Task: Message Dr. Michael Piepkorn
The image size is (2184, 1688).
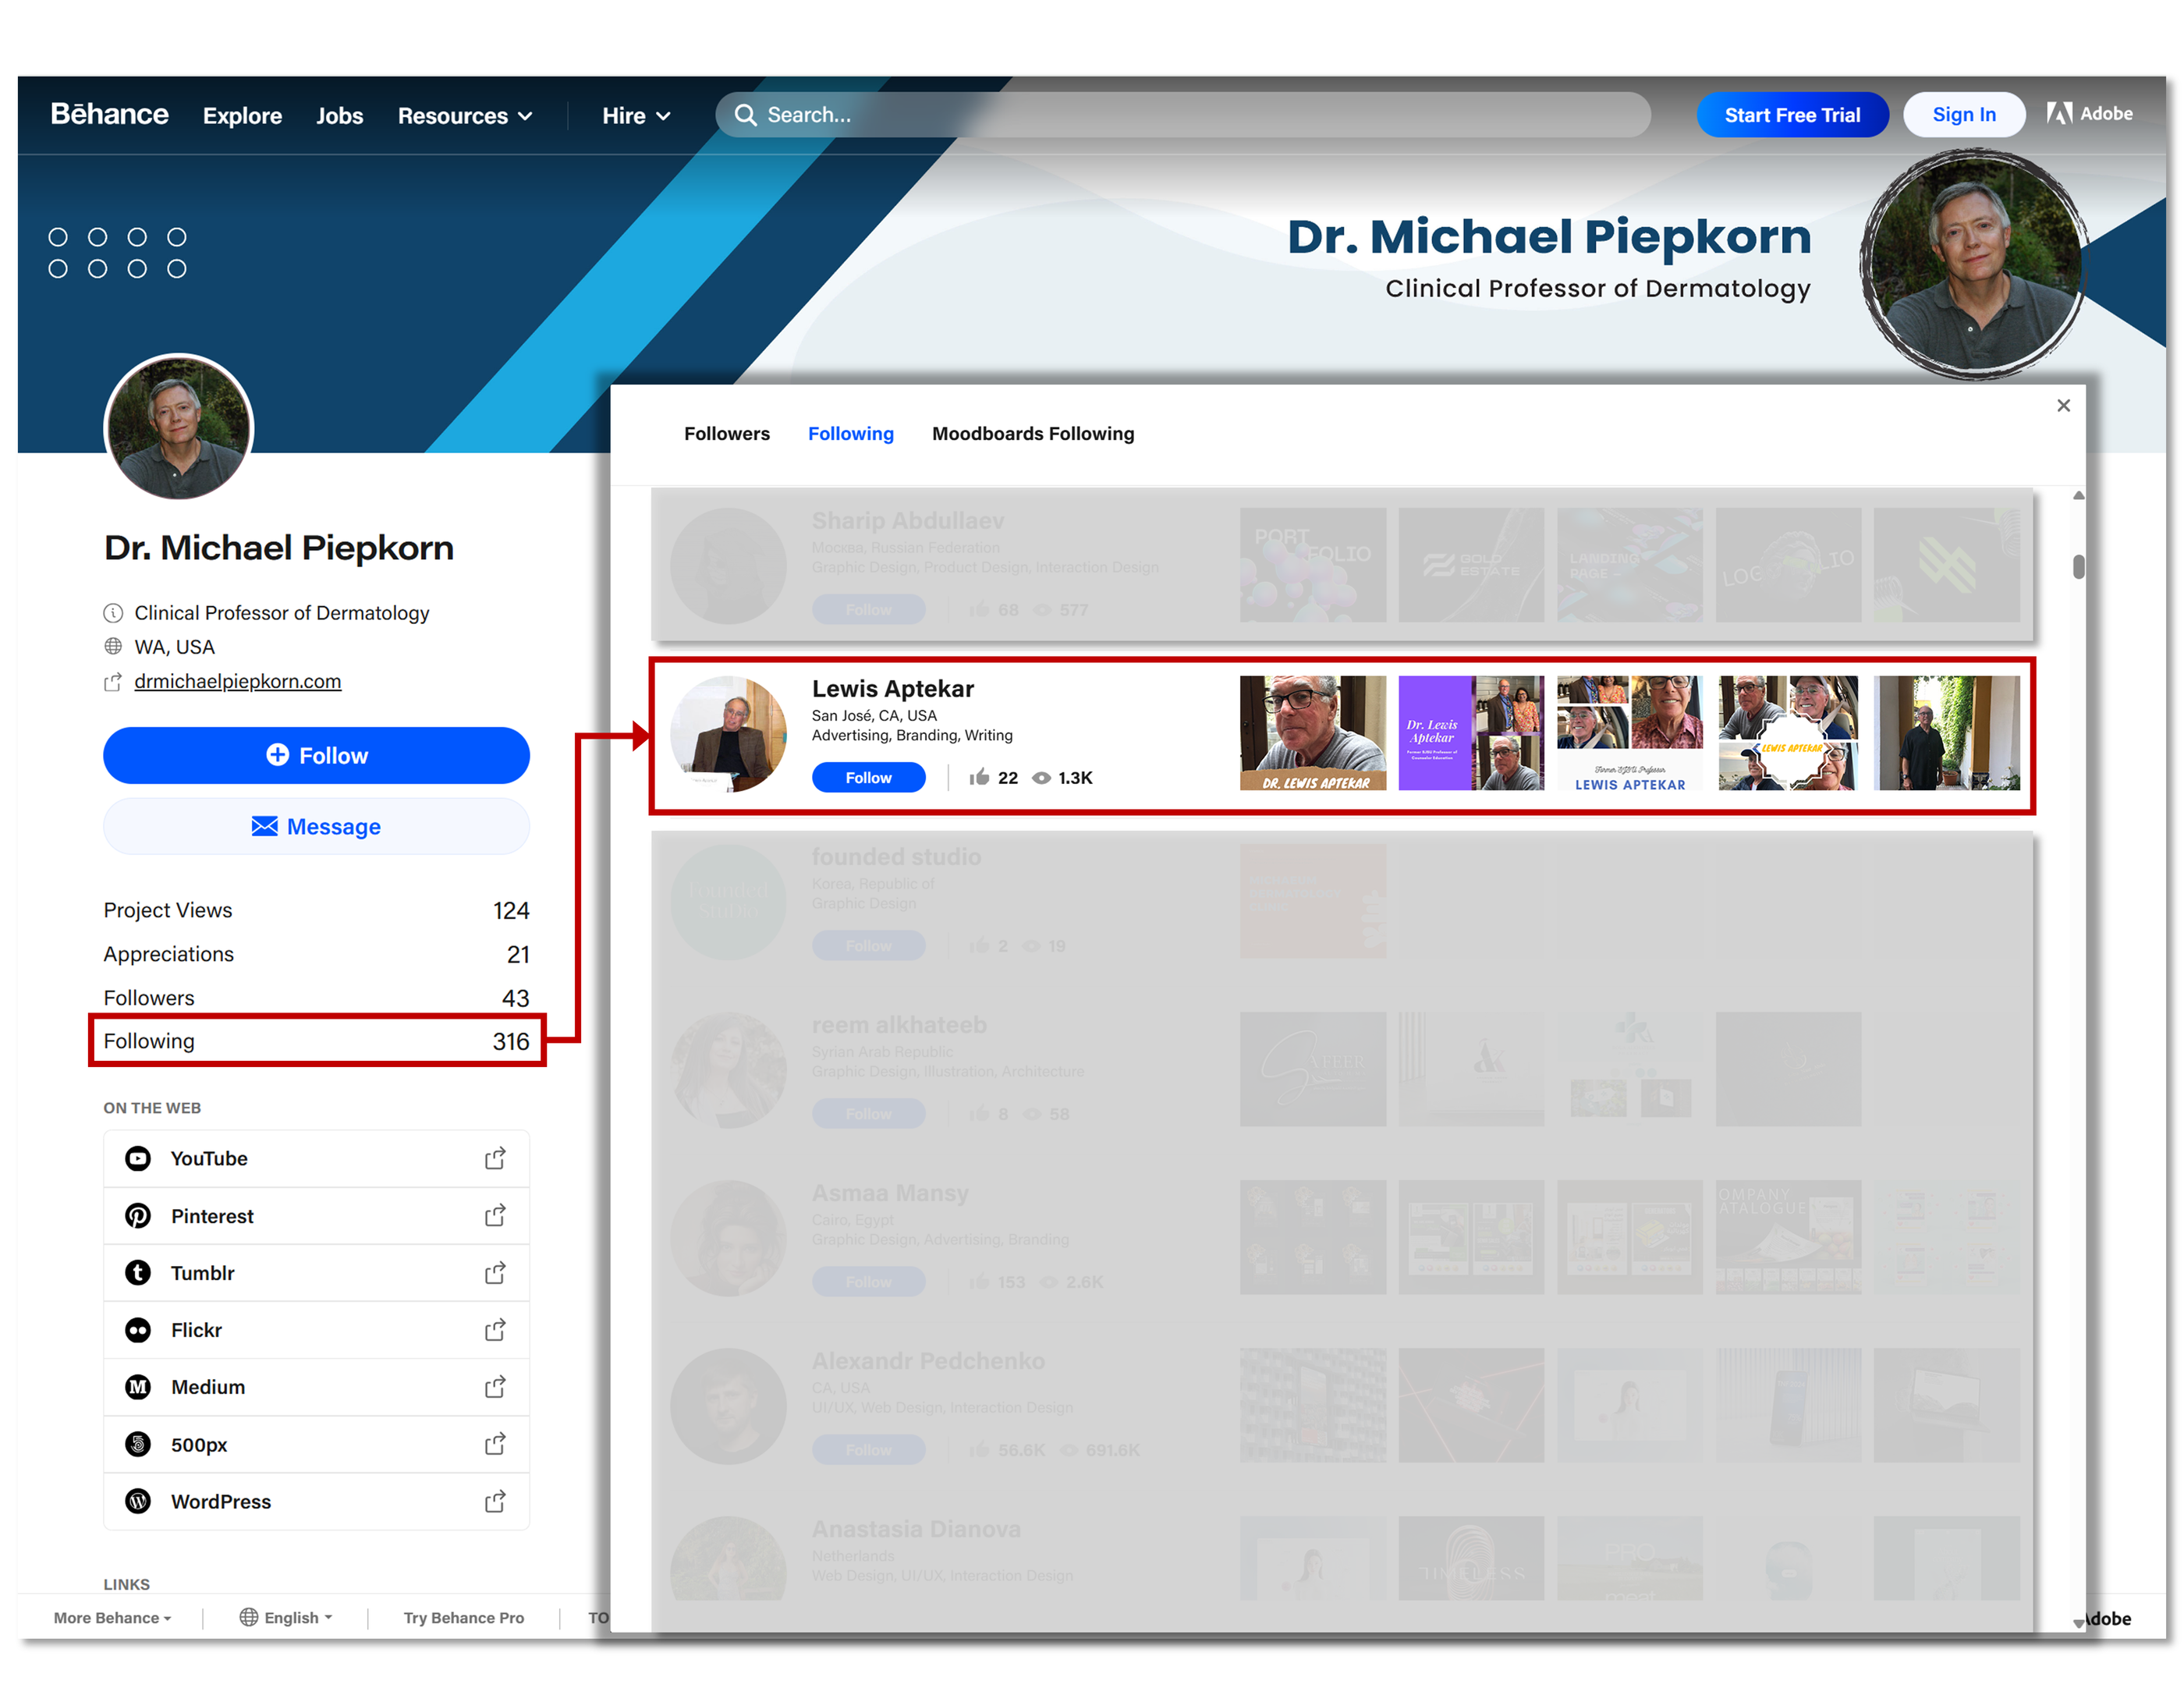Action: click(x=317, y=826)
